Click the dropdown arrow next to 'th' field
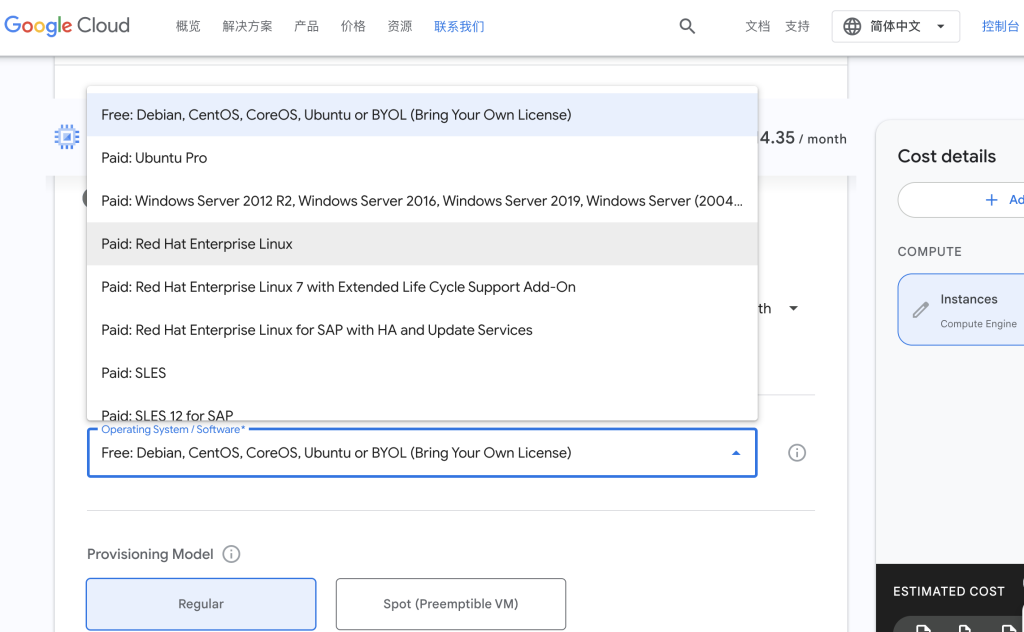The height and width of the screenshot is (632, 1024). [x=793, y=308]
